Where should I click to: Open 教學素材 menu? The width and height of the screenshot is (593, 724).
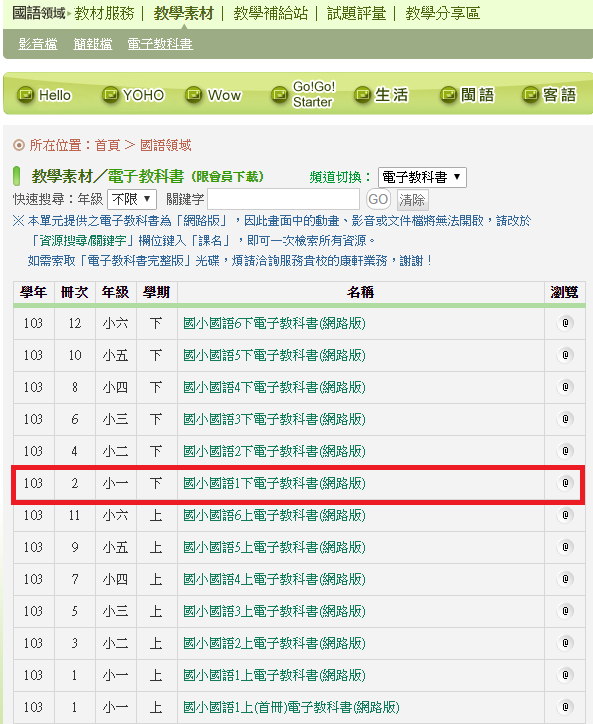(184, 13)
